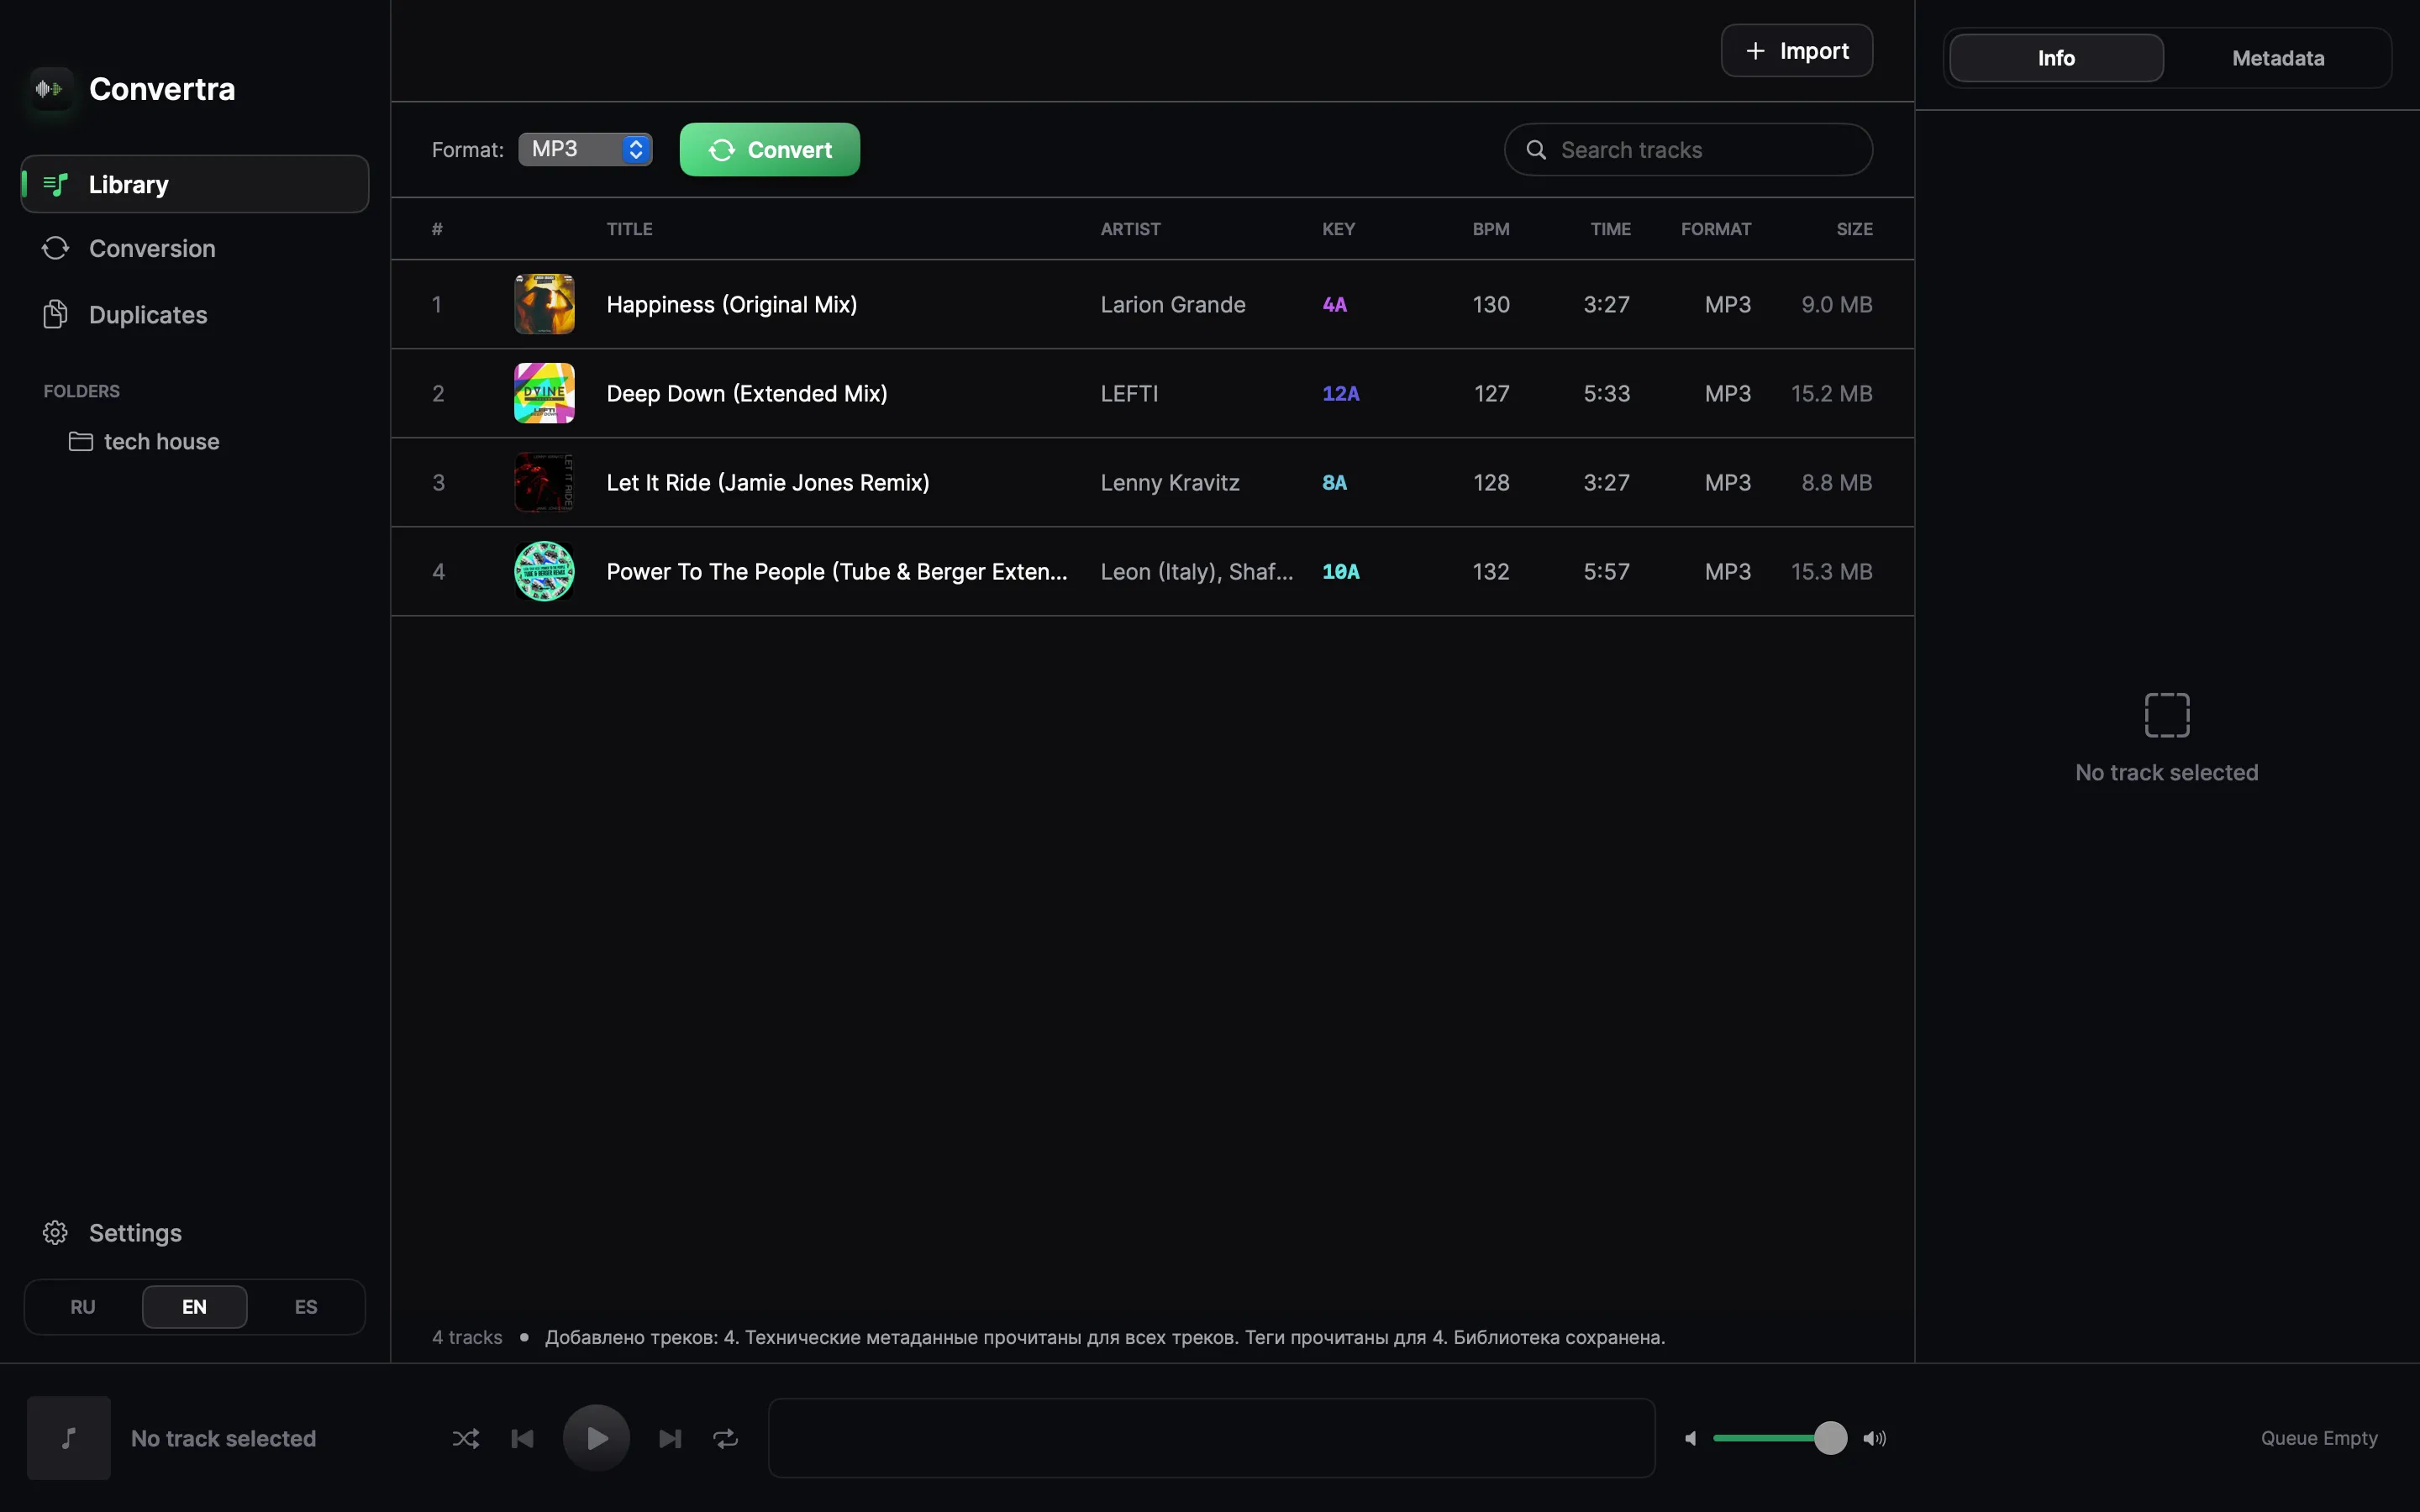Switch to the Metadata tab
The width and height of the screenshot is (2420, 1512).
[x=2278, y=58]
